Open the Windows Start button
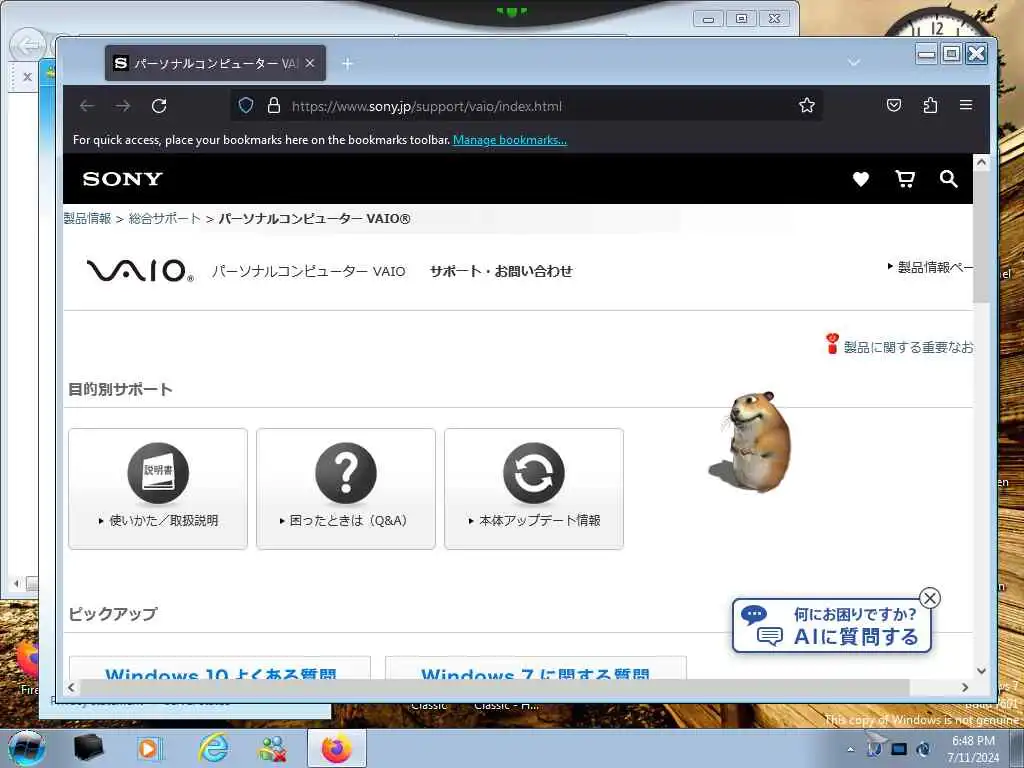The width and height of the screenshot is (1024, 768). (25, 749)
